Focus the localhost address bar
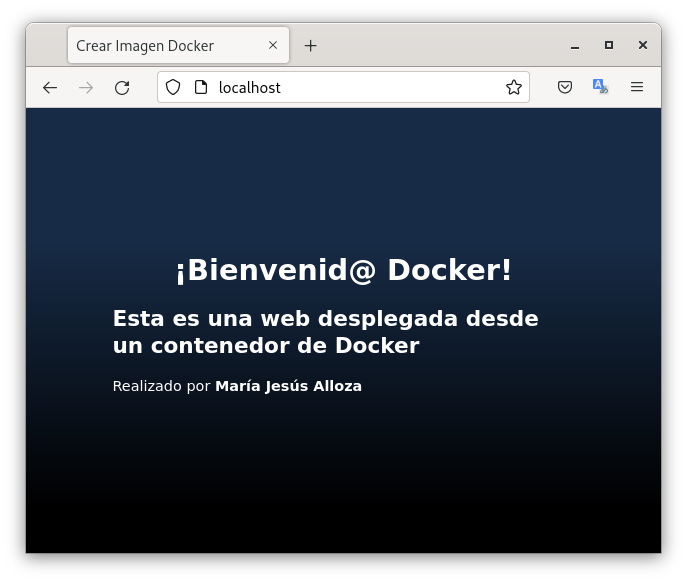The image size is (687, 582). (x=350, y=88)
